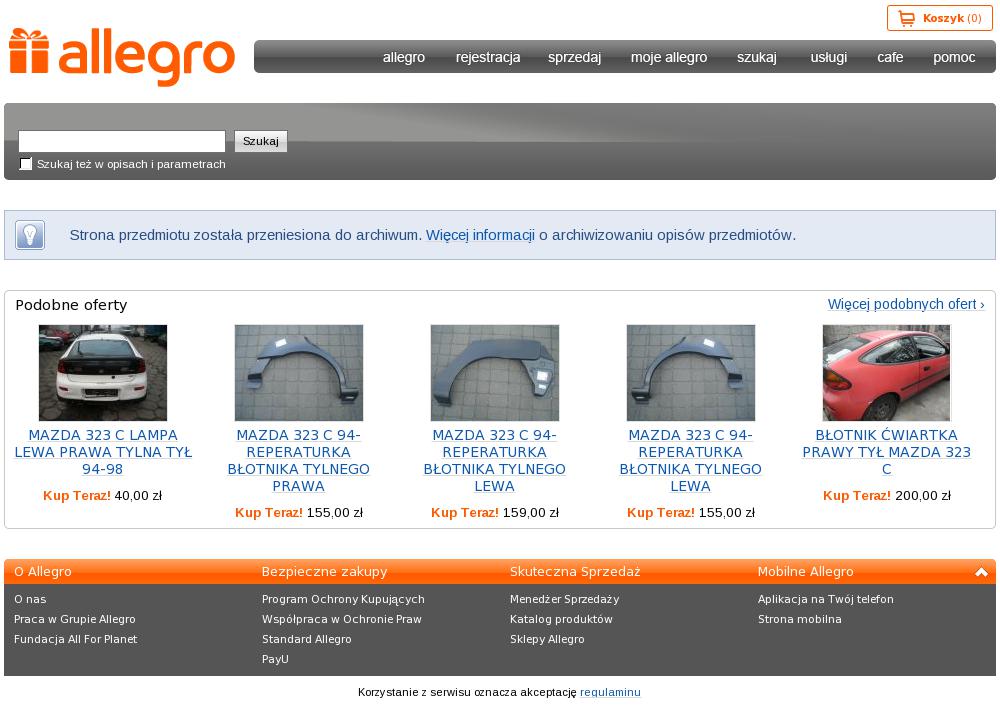Click the Bezpieczne zakupy footer heading
The height and width of the screenshot is (712, 1000).
325,572
